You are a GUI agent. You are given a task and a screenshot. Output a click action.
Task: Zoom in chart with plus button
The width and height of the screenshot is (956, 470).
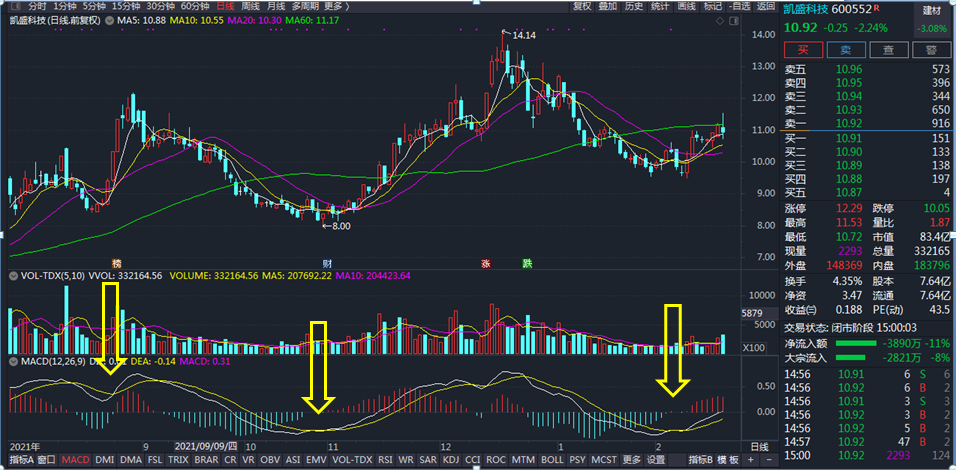pos(751,459)
